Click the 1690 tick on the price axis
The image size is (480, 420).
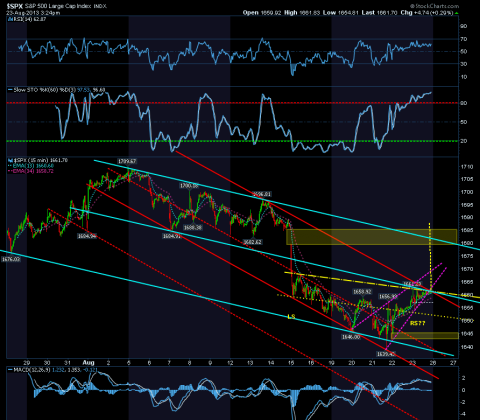pos(467,217)
